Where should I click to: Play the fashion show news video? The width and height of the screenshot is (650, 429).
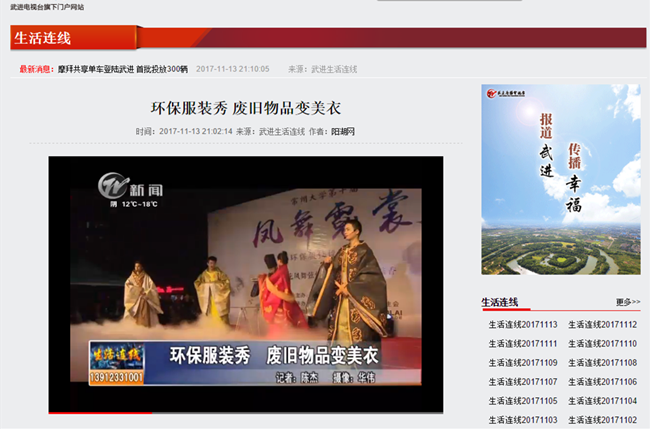[x=246, y=282]
